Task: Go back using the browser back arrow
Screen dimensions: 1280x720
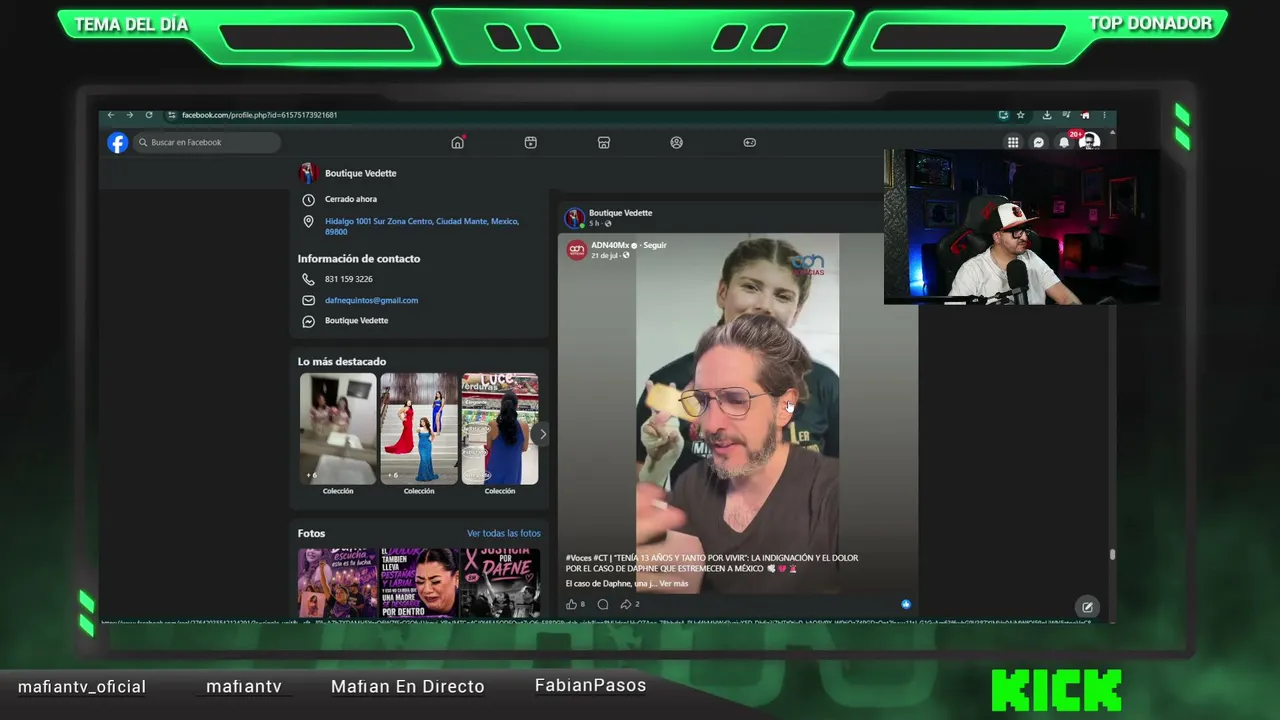Action: pyautogui.click(x=111, y=115)
